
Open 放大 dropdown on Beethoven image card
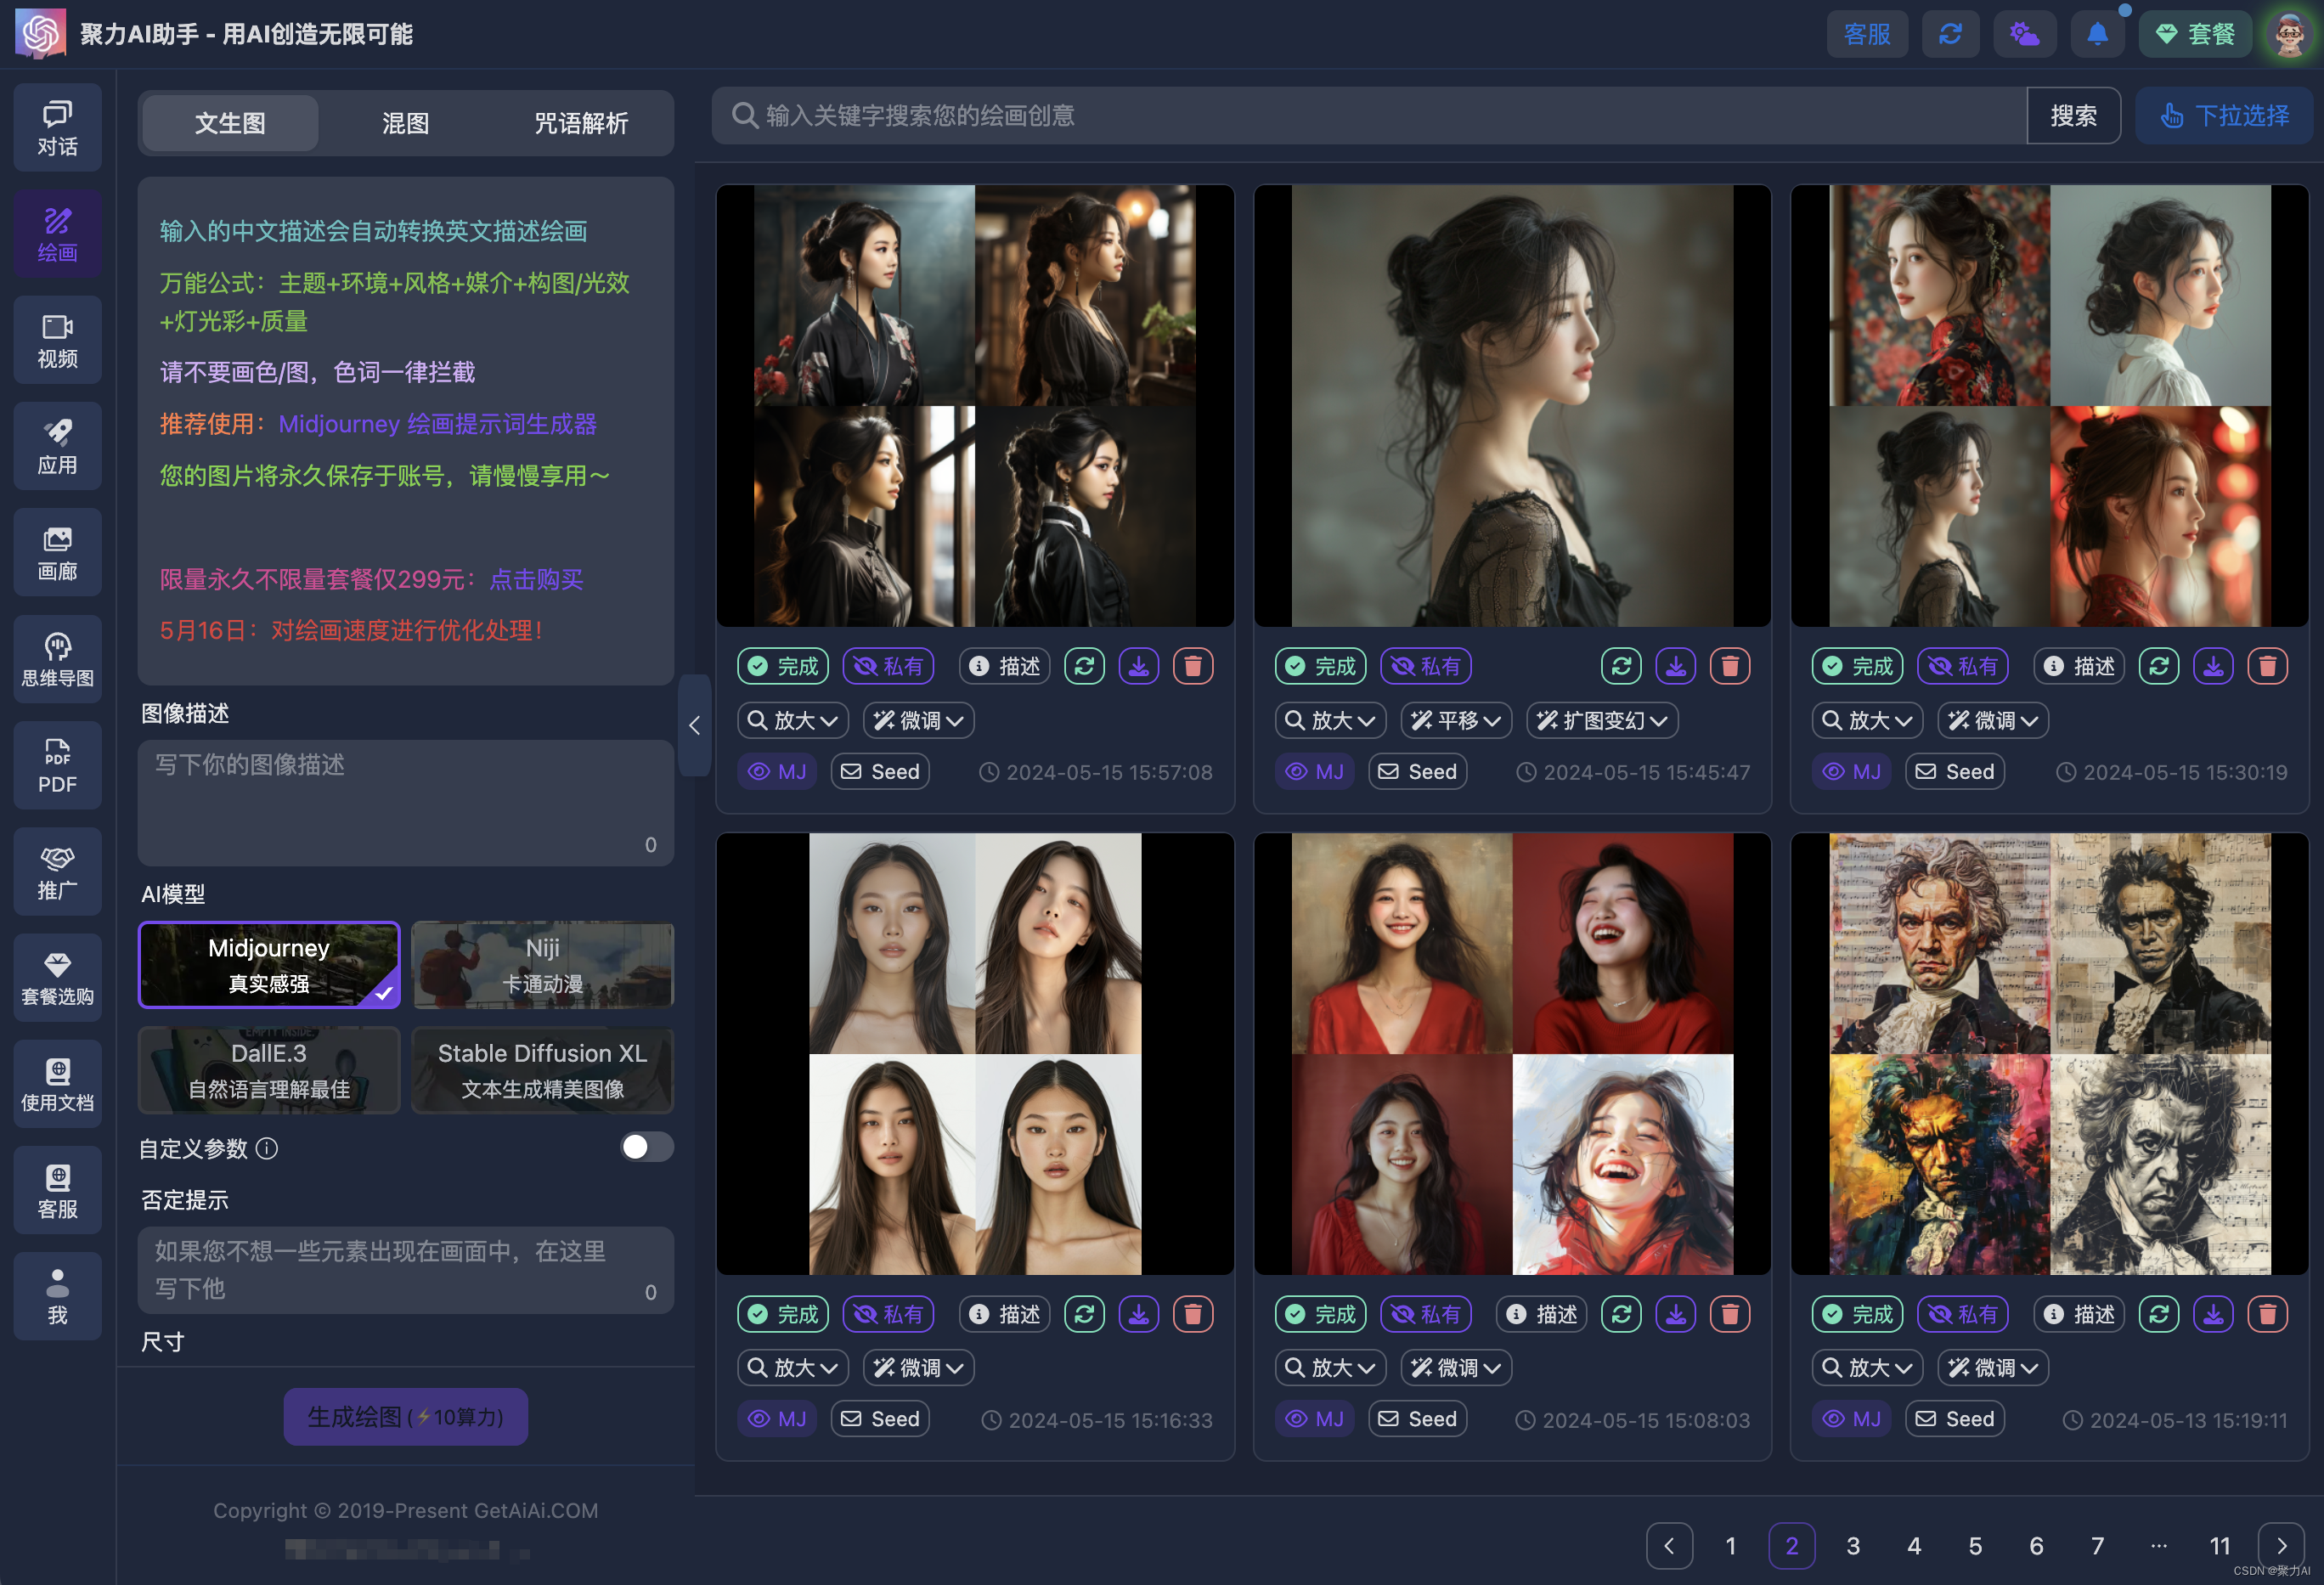[x=1867, y=1367]
